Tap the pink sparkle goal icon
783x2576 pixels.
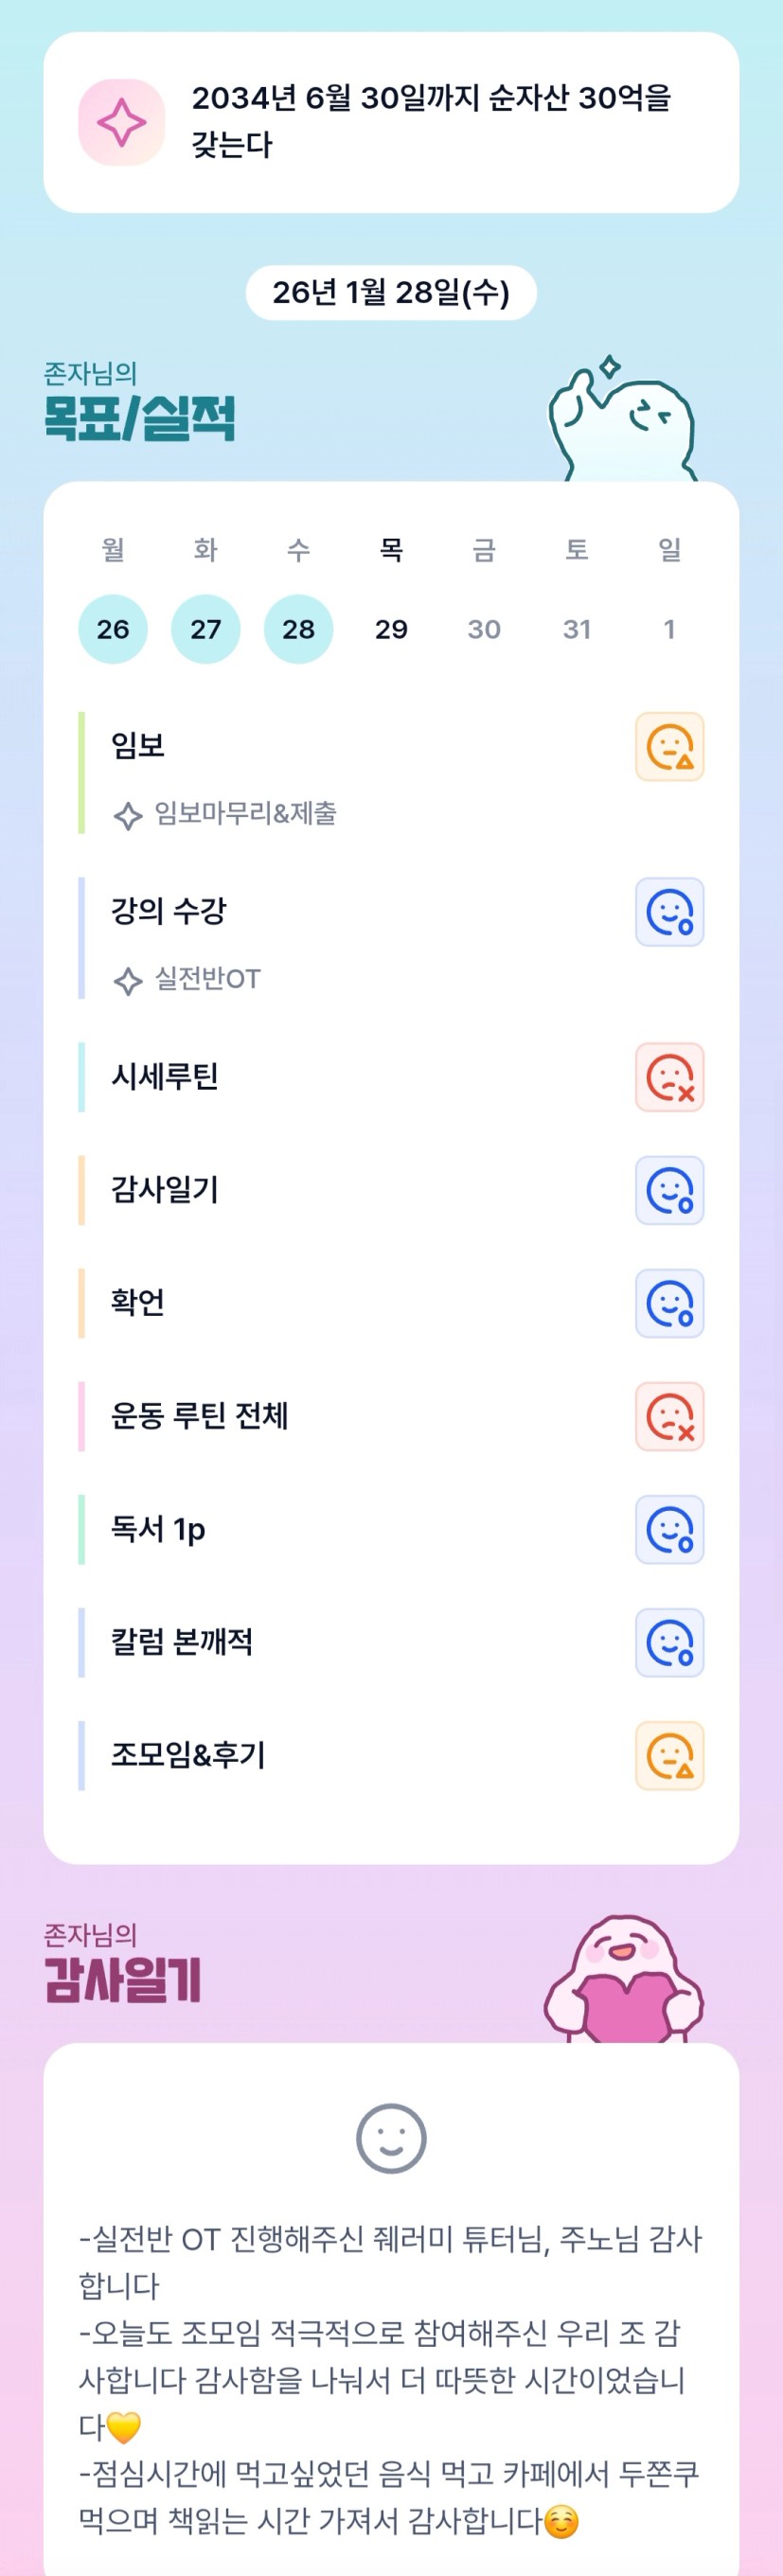[x=121, y=122]
